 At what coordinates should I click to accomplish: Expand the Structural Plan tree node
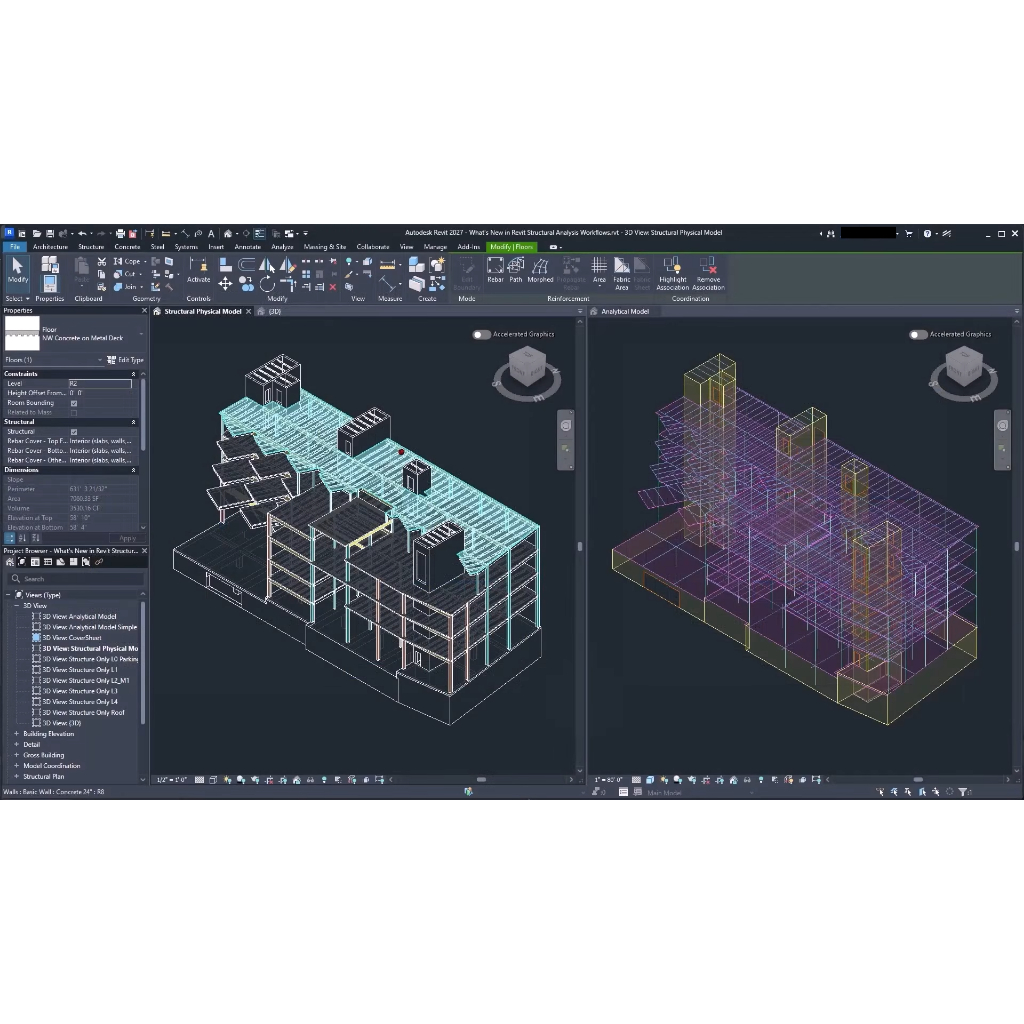[16, 776]
